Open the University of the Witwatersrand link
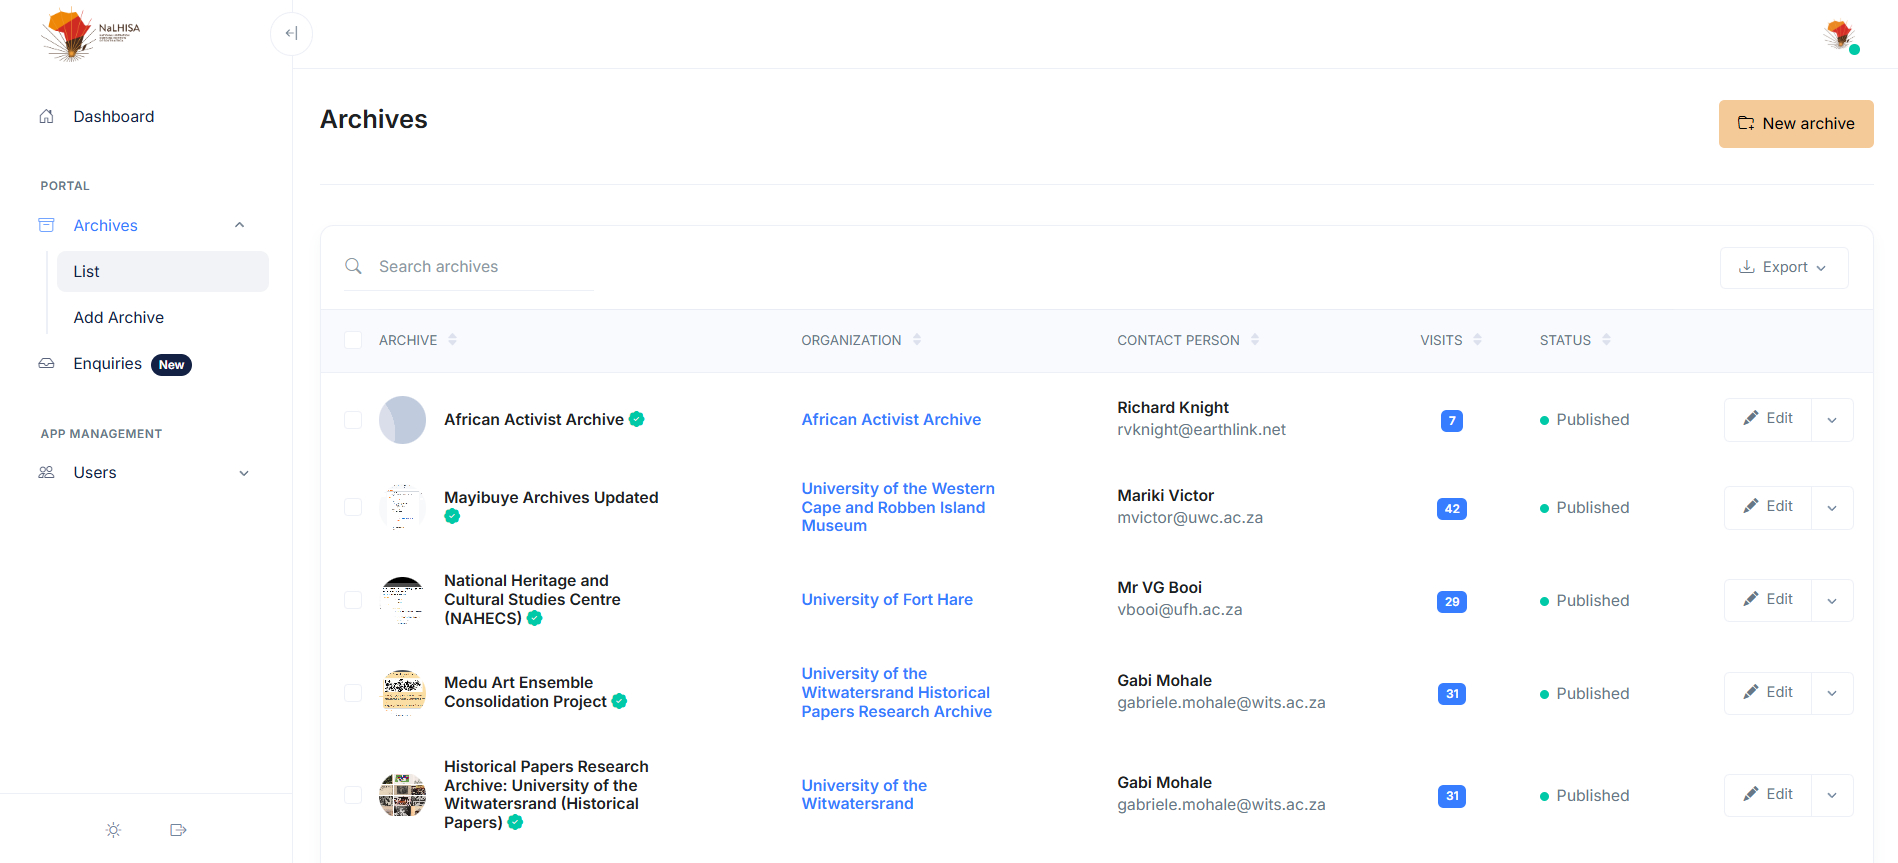Image resolution: width=1898 pixels, height=863 pixels. (x=864, y=794)
